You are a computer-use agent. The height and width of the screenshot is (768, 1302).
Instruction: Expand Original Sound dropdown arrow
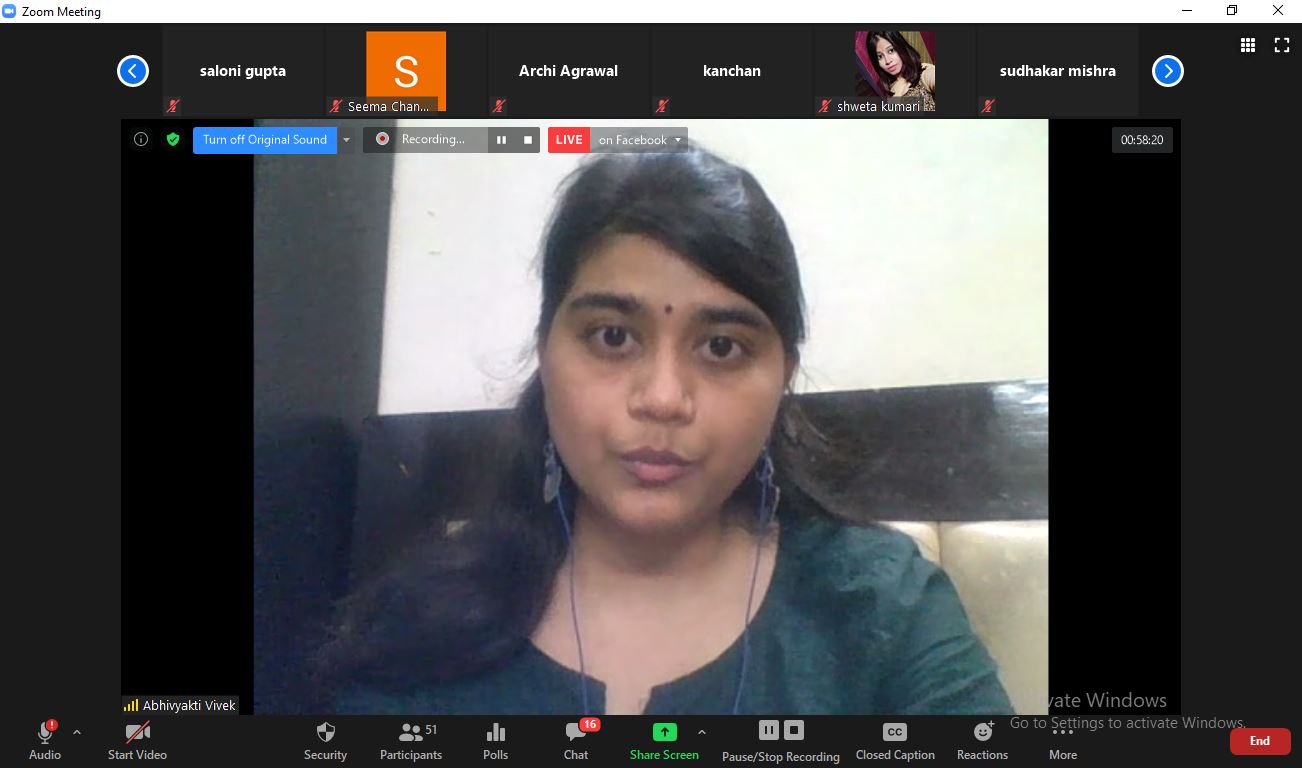point(346,140)
